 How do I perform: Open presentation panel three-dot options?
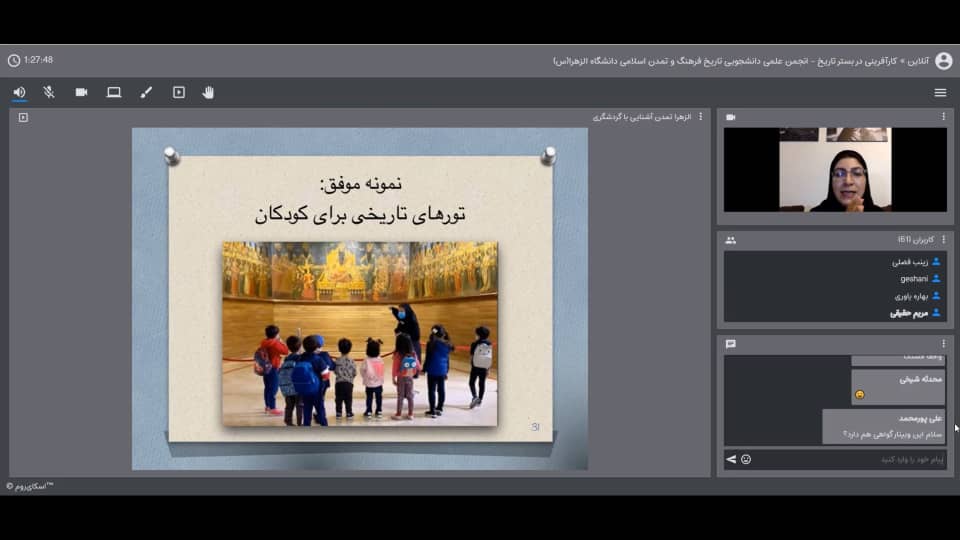701,116
